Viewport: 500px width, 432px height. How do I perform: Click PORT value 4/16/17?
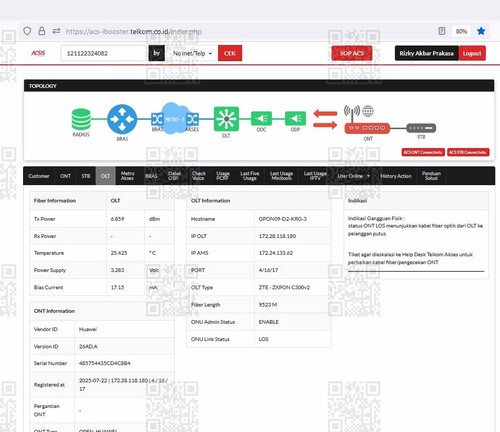tap(268, 270)
